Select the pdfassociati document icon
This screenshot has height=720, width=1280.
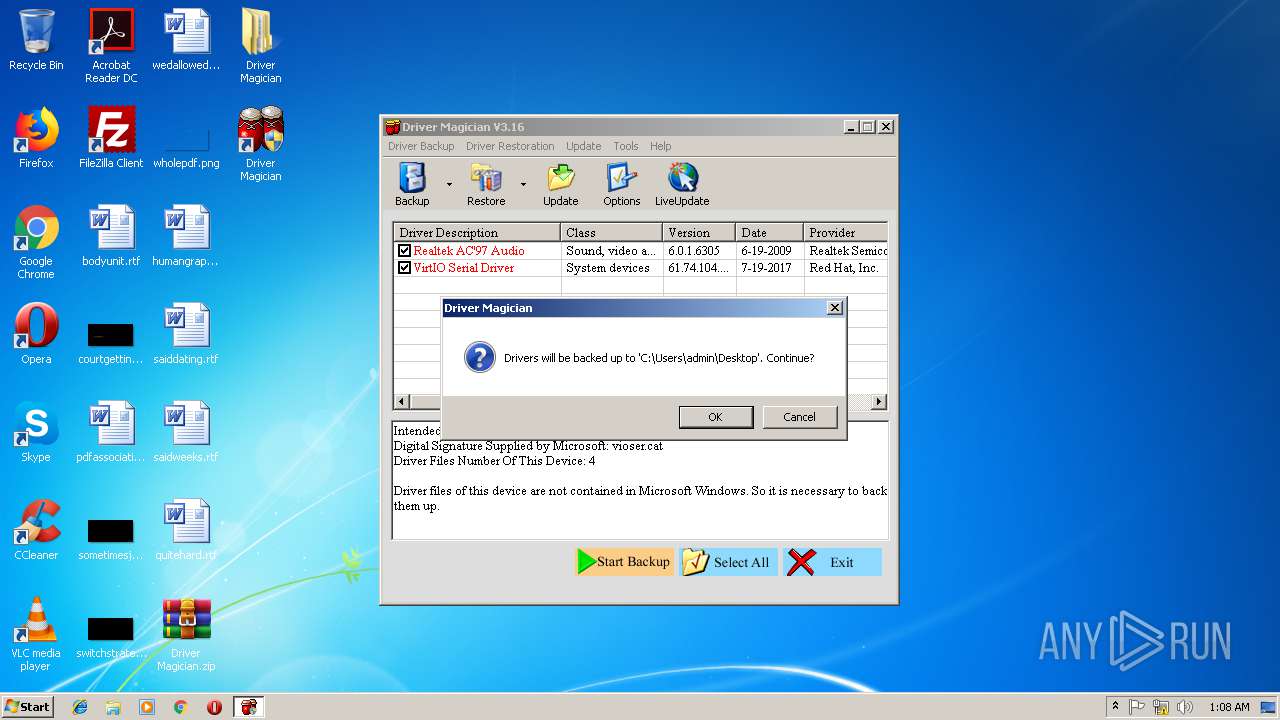[x=111, y=432]
